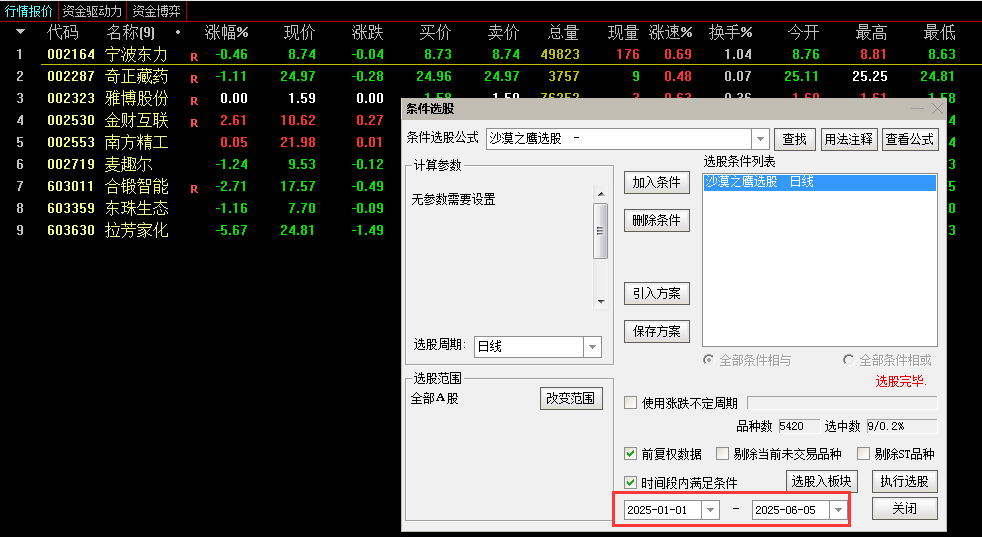Click the 品种数 field showing 5420
The height and width of the screenshot is (537, 982).
point(799,426)
